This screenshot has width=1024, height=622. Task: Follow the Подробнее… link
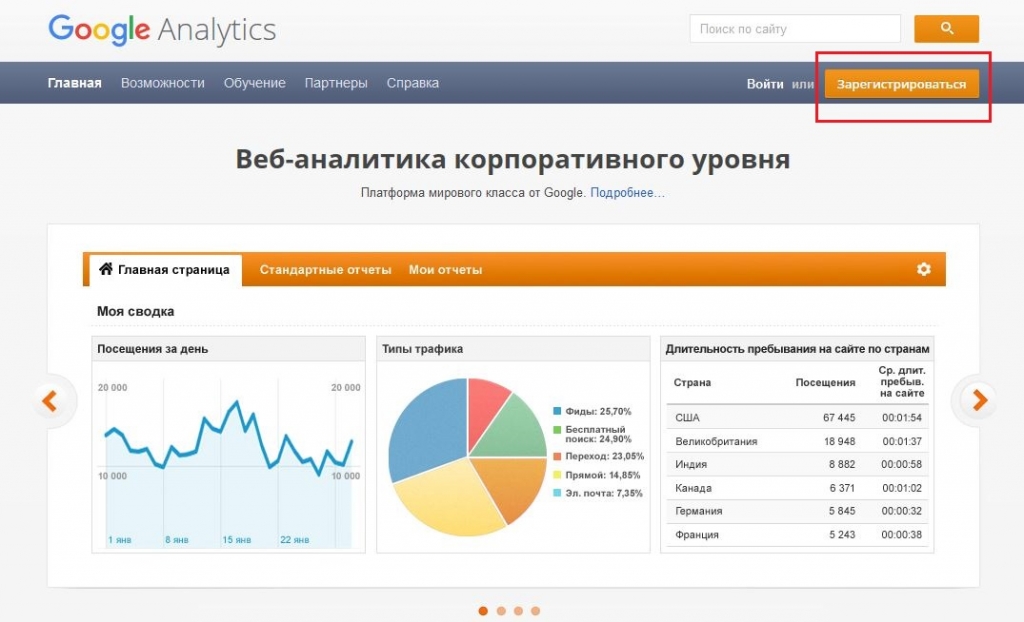628,193
